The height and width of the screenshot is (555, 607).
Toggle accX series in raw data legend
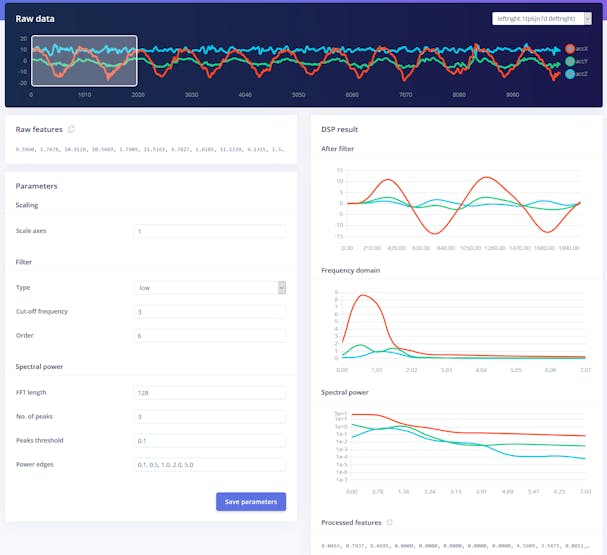point(576,49)
